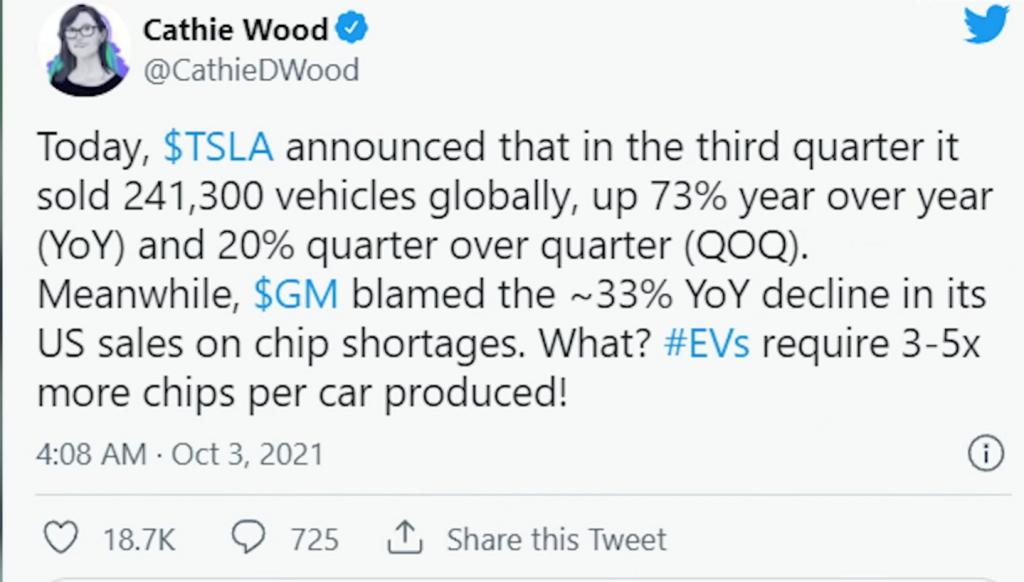Viewport: 1024px width, 582px height.
Task: Click the 4:08 AM timestamp
Action: (91, 454)
